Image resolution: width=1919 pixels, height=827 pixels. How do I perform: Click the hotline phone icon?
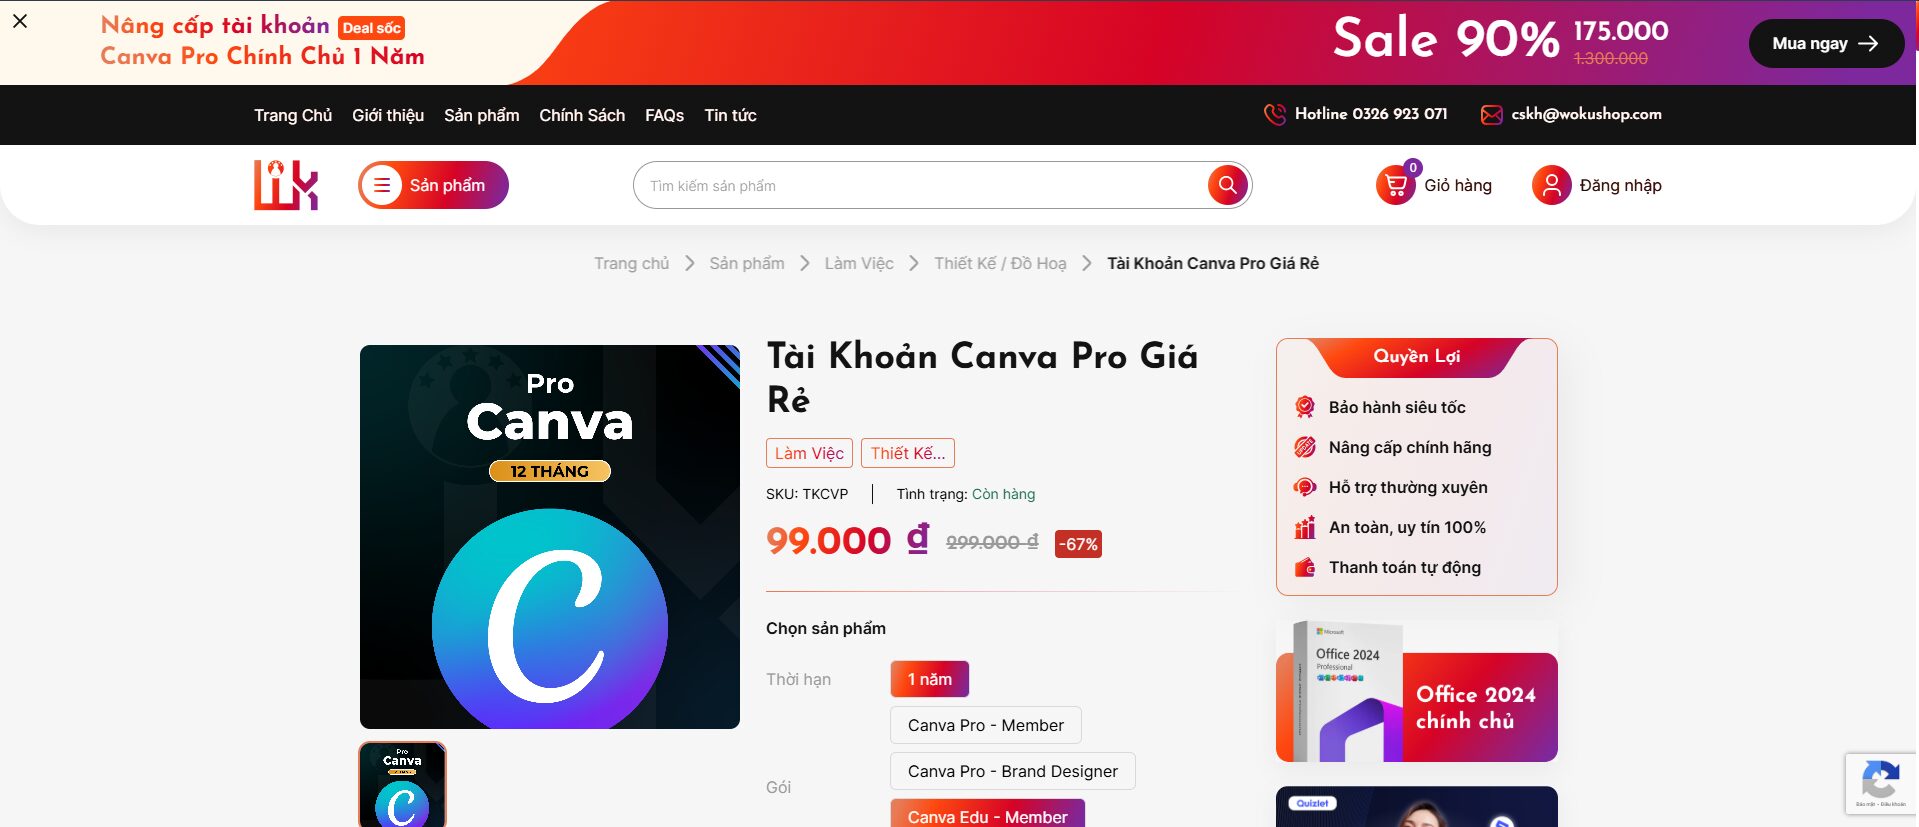[1275, 114]
